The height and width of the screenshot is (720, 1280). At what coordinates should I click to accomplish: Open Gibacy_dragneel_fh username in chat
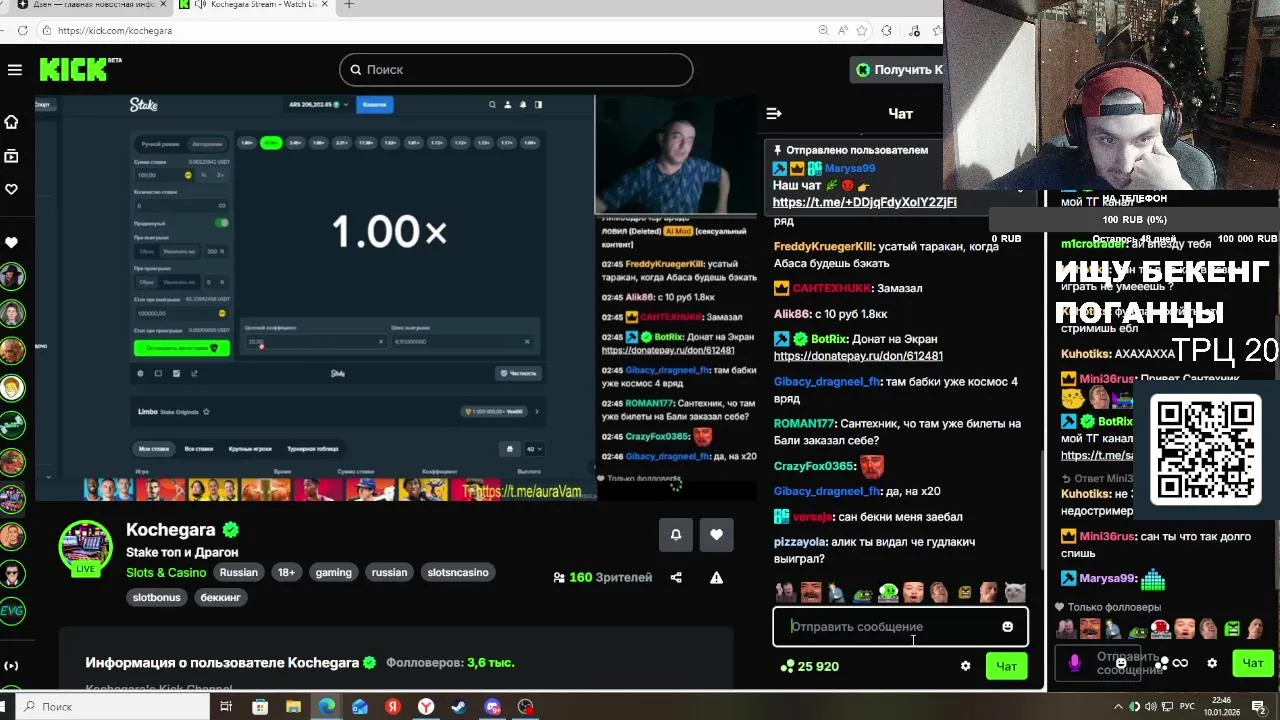click(x=827, y=382)
